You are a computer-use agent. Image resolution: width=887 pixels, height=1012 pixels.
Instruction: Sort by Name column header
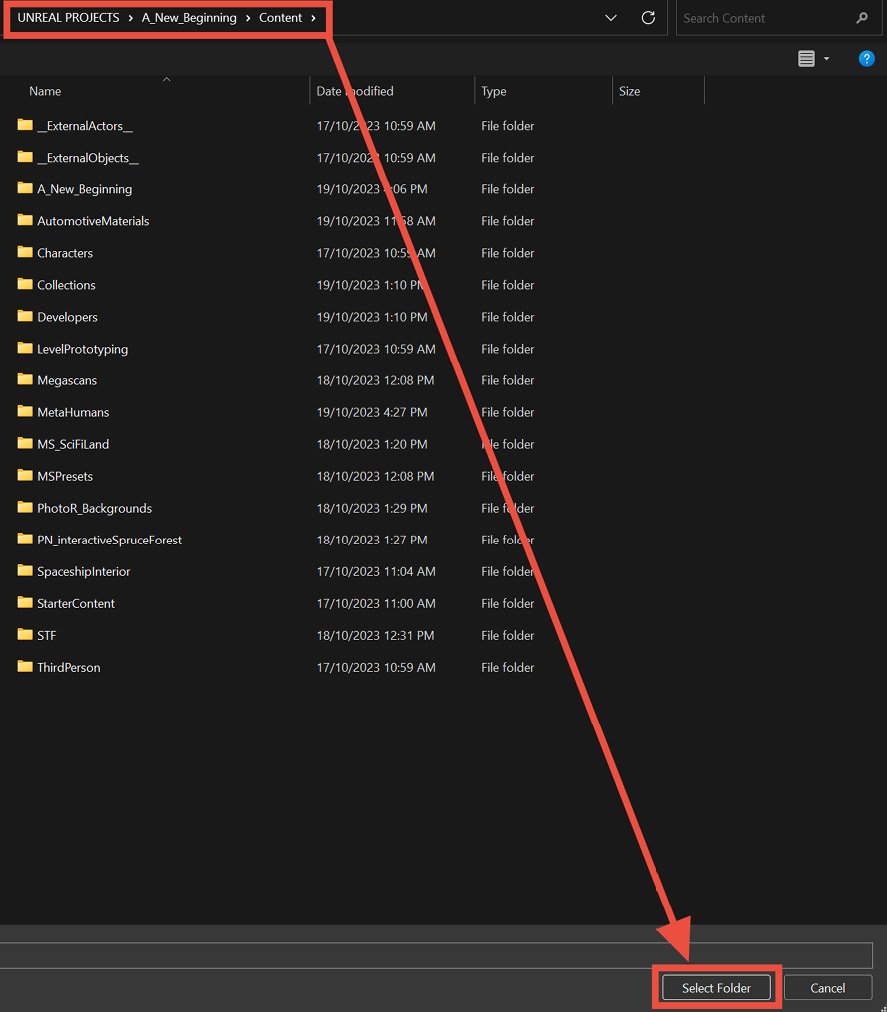pos(45,91)
